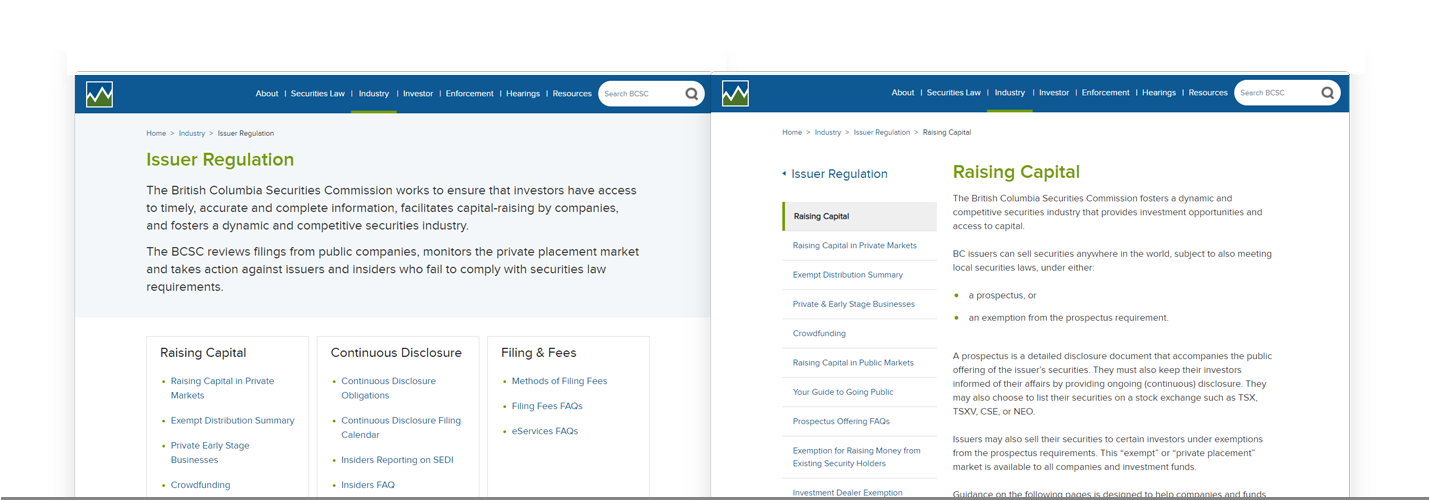Select highlighted Raising Capital sidebar item
The image size is (1430, 500).
pos(860,216)
